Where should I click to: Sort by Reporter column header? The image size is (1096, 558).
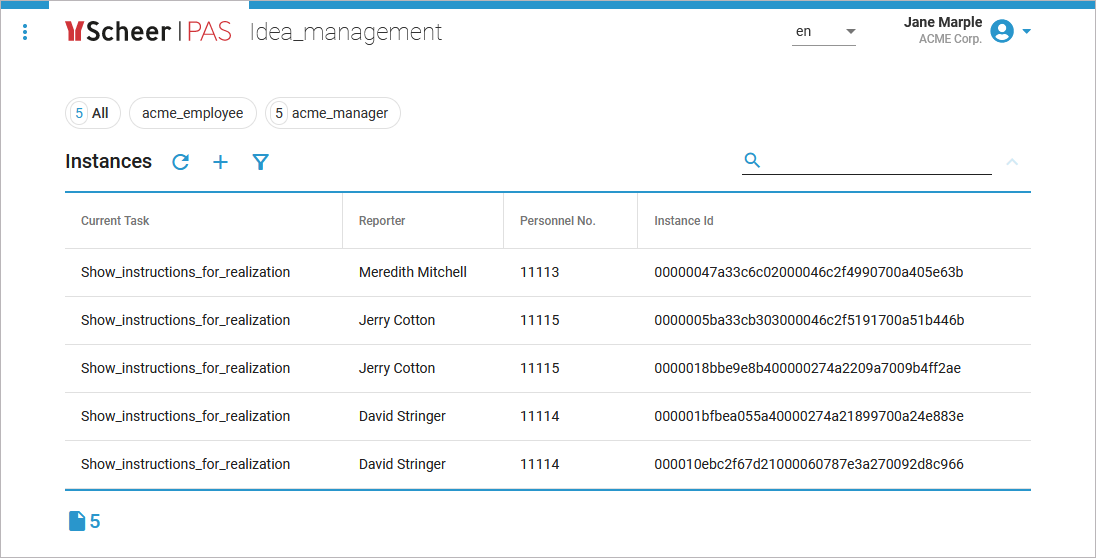(x=382, y=221)
